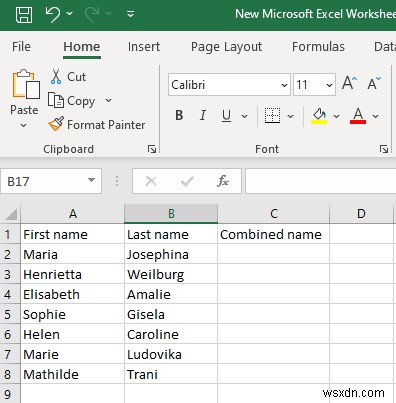Select cell containing 'Weilburg'
This screenshot has height=403, width=396.
(171, 274)
